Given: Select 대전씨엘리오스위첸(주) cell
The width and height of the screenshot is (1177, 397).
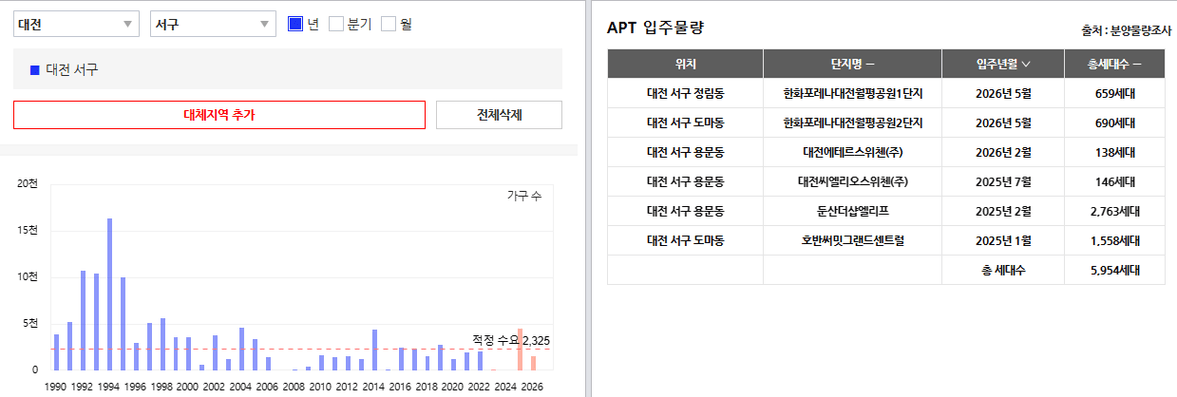Looking at the screenshot, I should click(x=852, y=182).
